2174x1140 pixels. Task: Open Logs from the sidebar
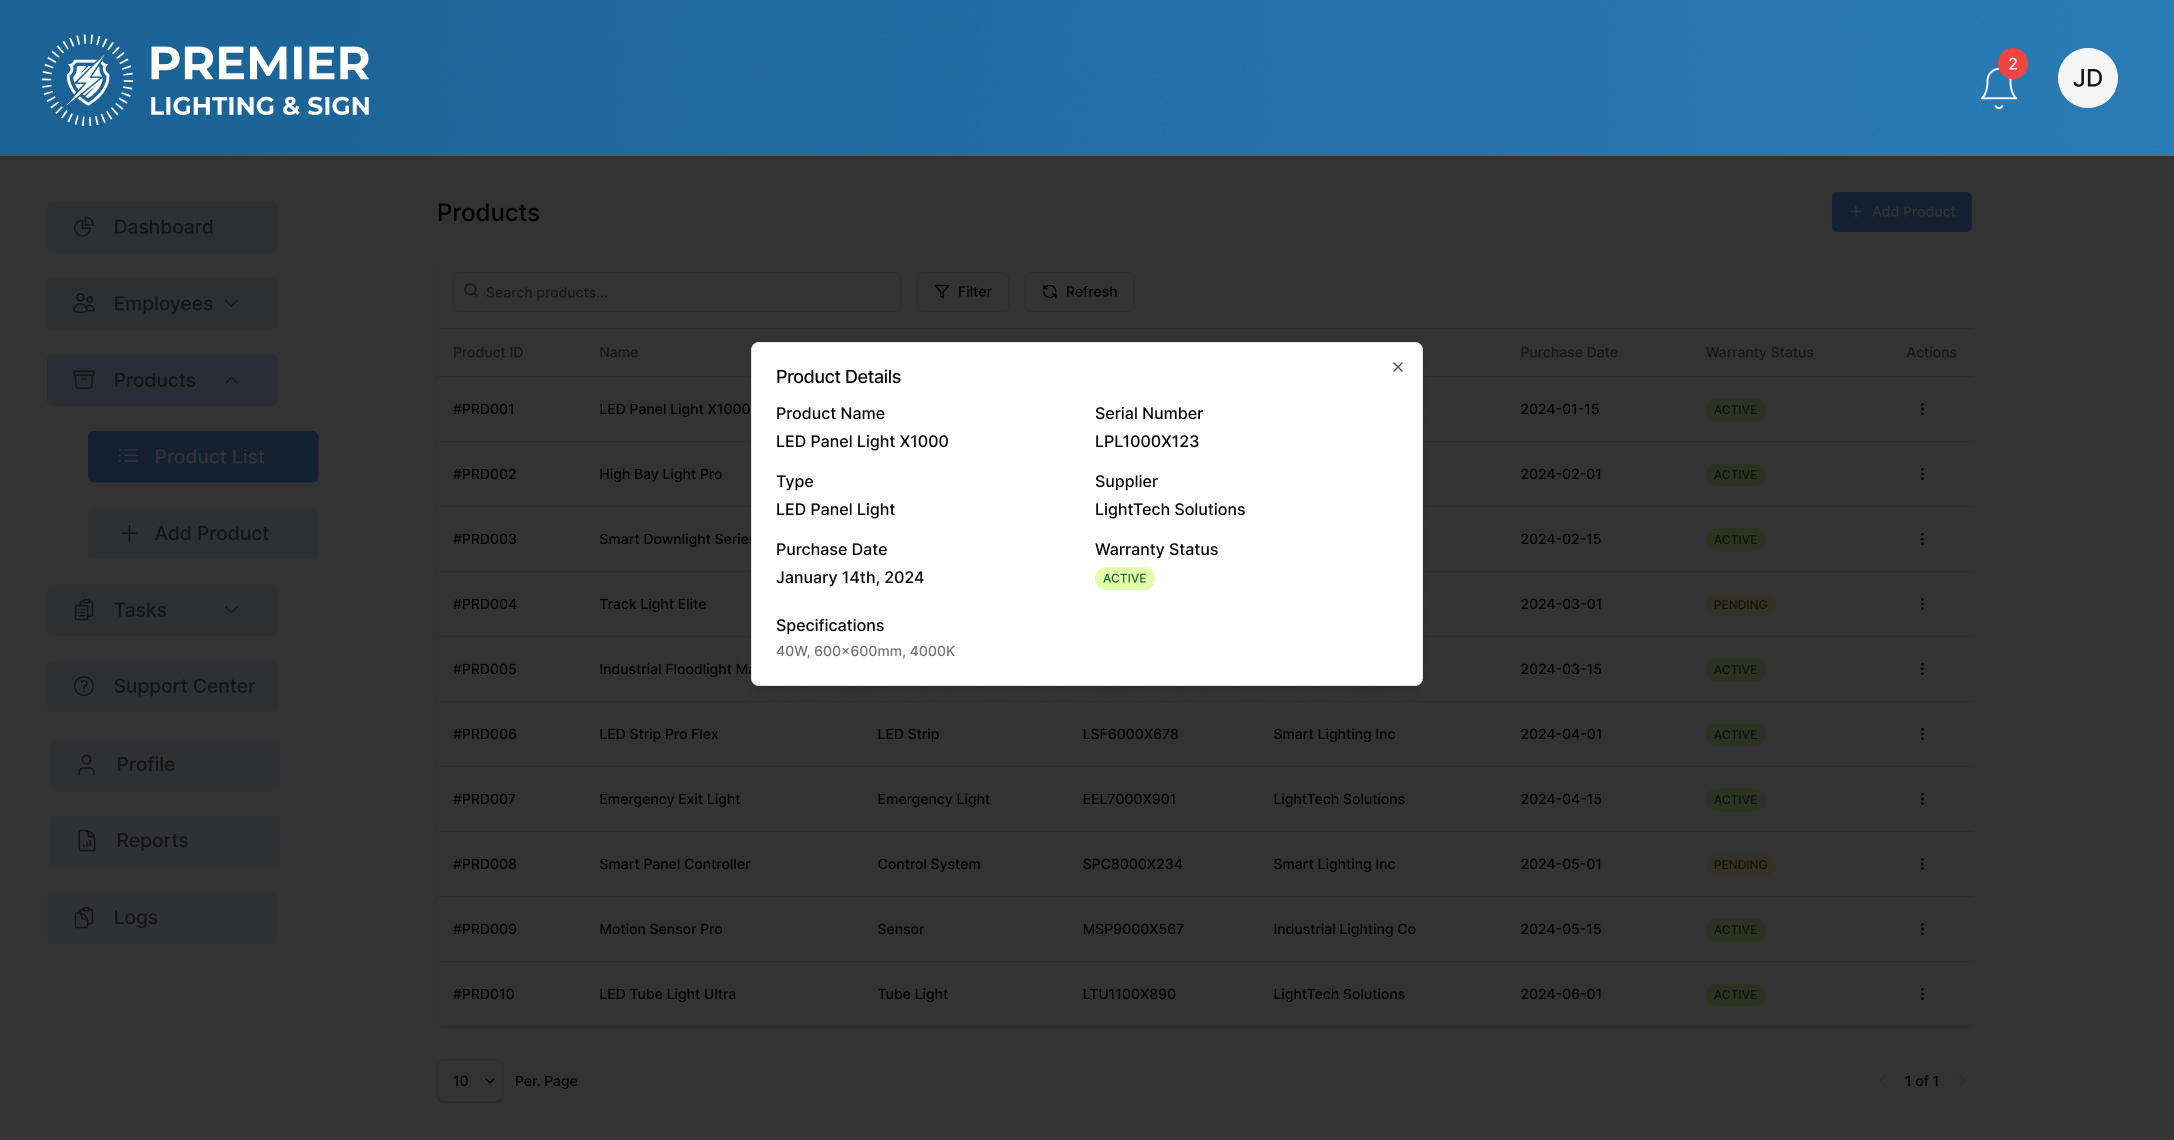135,918
